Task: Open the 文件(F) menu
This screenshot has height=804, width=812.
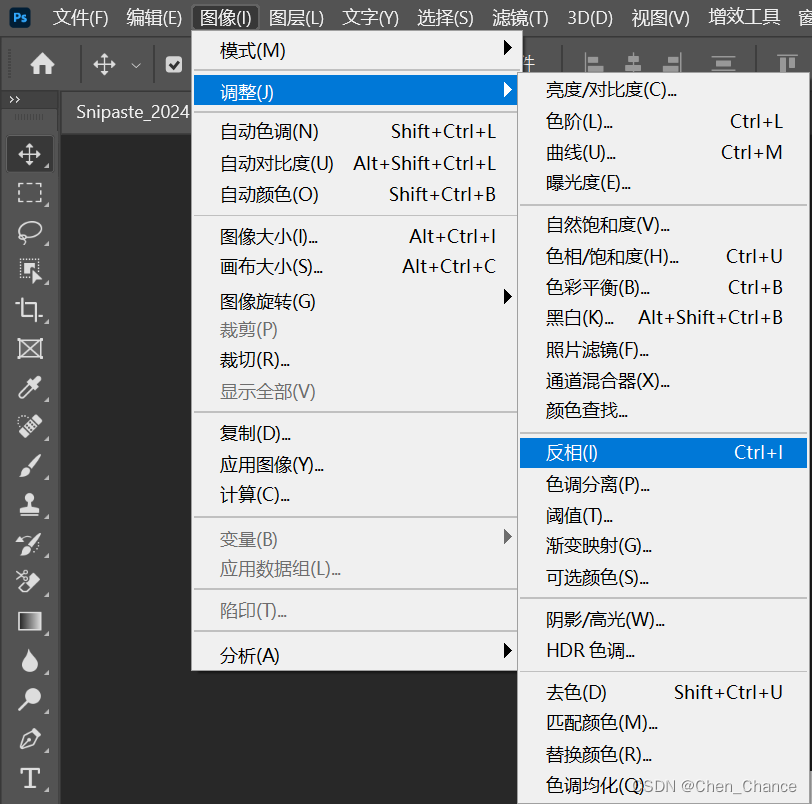Action: click(80, 18)
